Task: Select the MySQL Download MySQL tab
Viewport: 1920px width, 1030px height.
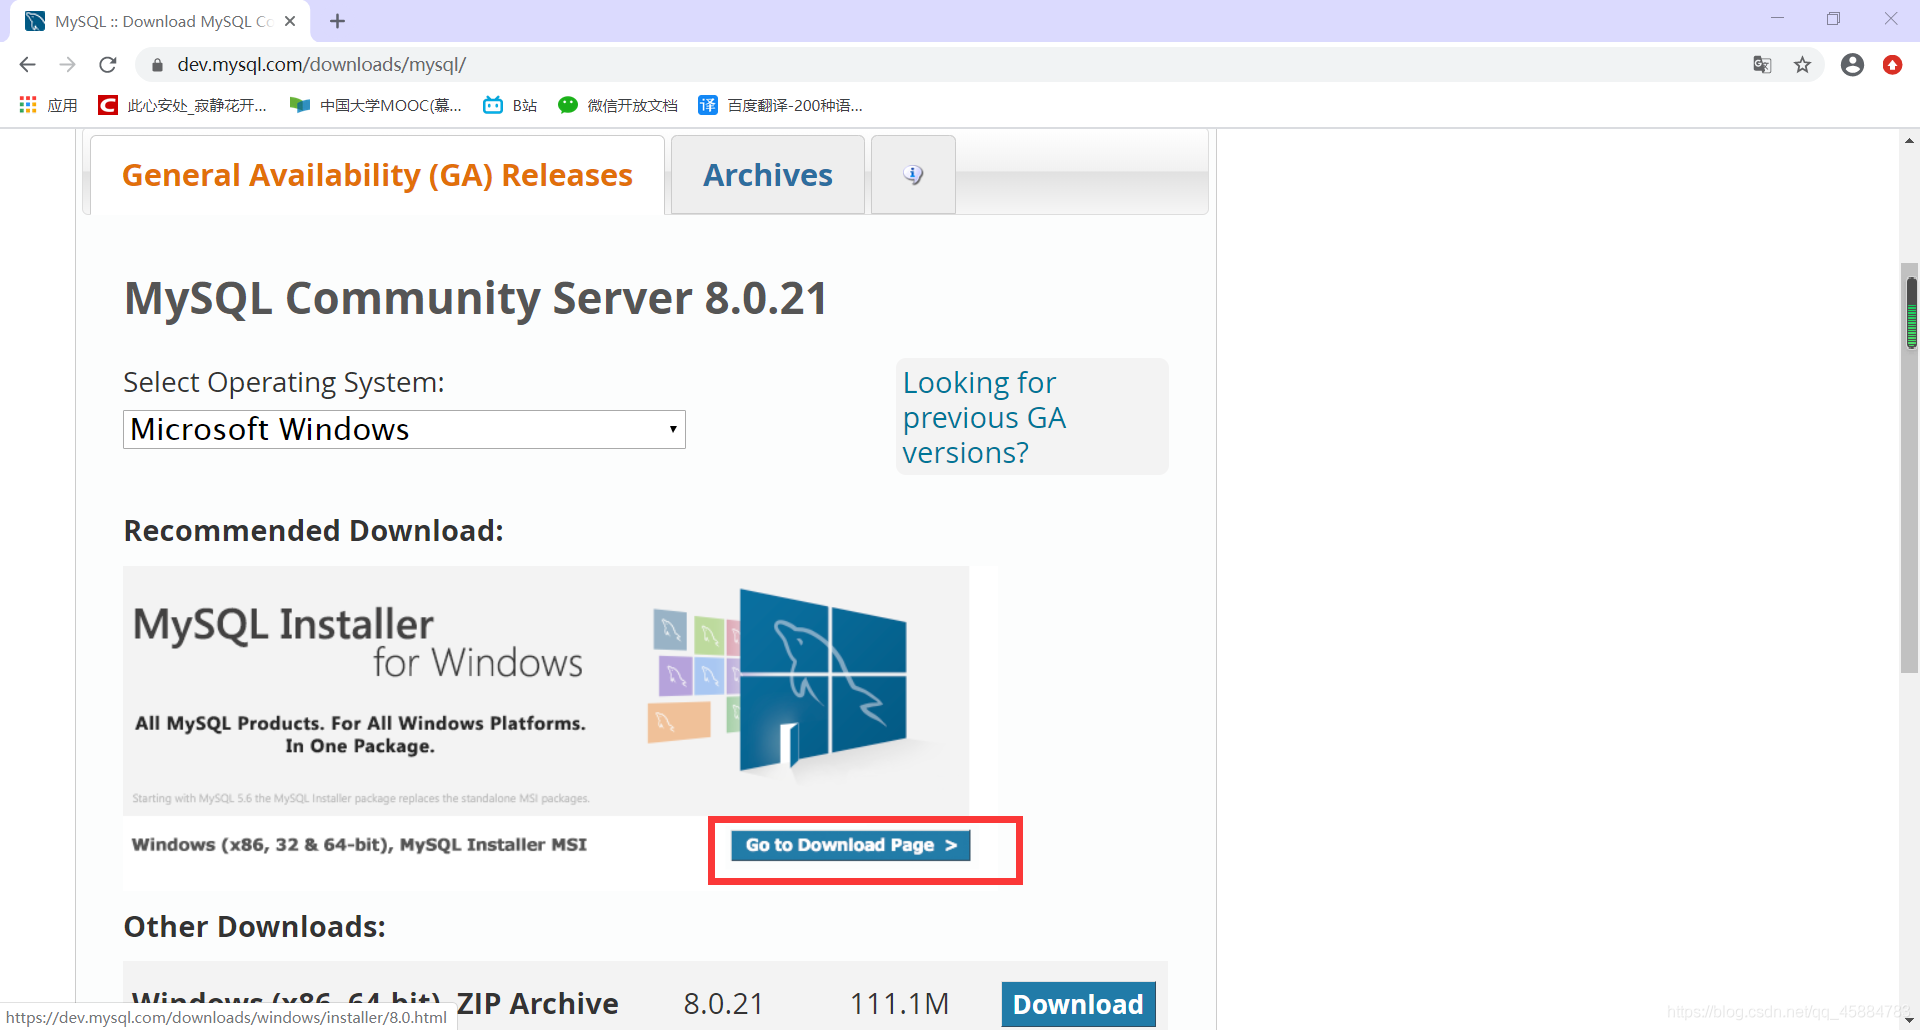Action: 160,21
